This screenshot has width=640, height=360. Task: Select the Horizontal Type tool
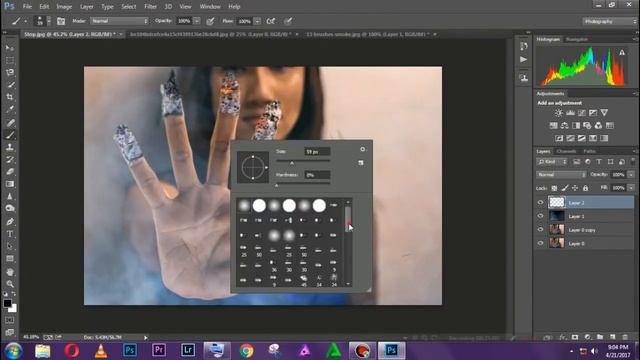(10, 234)
